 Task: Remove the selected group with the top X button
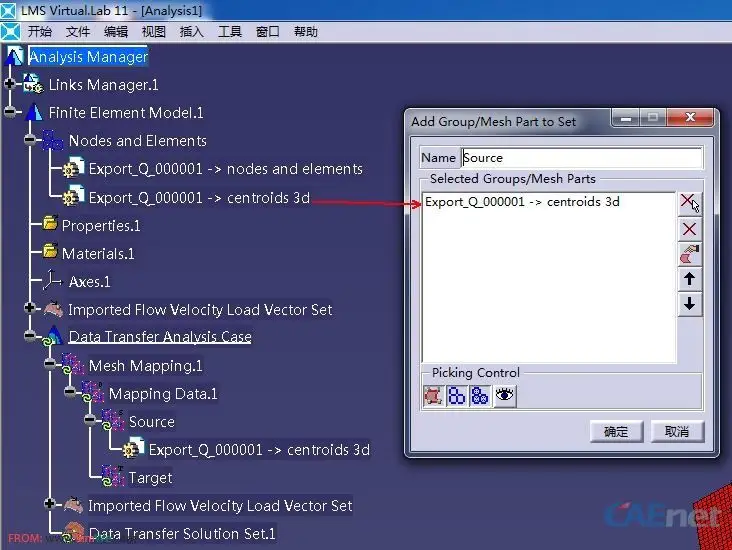690,203
